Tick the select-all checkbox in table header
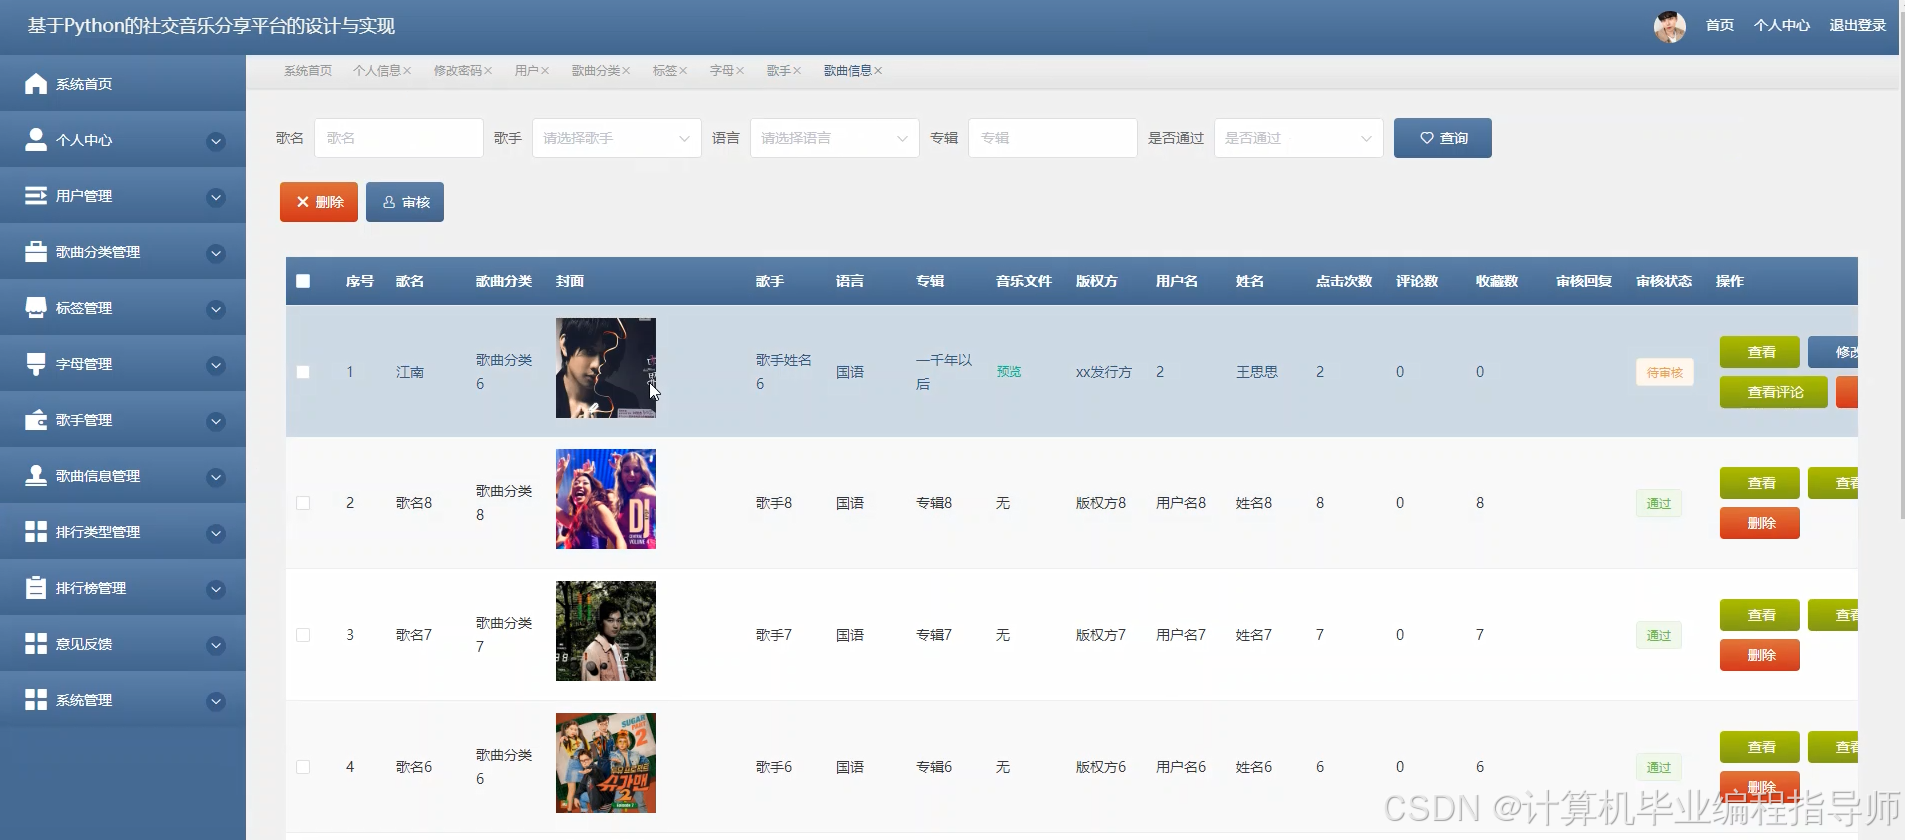 (x=303, y=281)
